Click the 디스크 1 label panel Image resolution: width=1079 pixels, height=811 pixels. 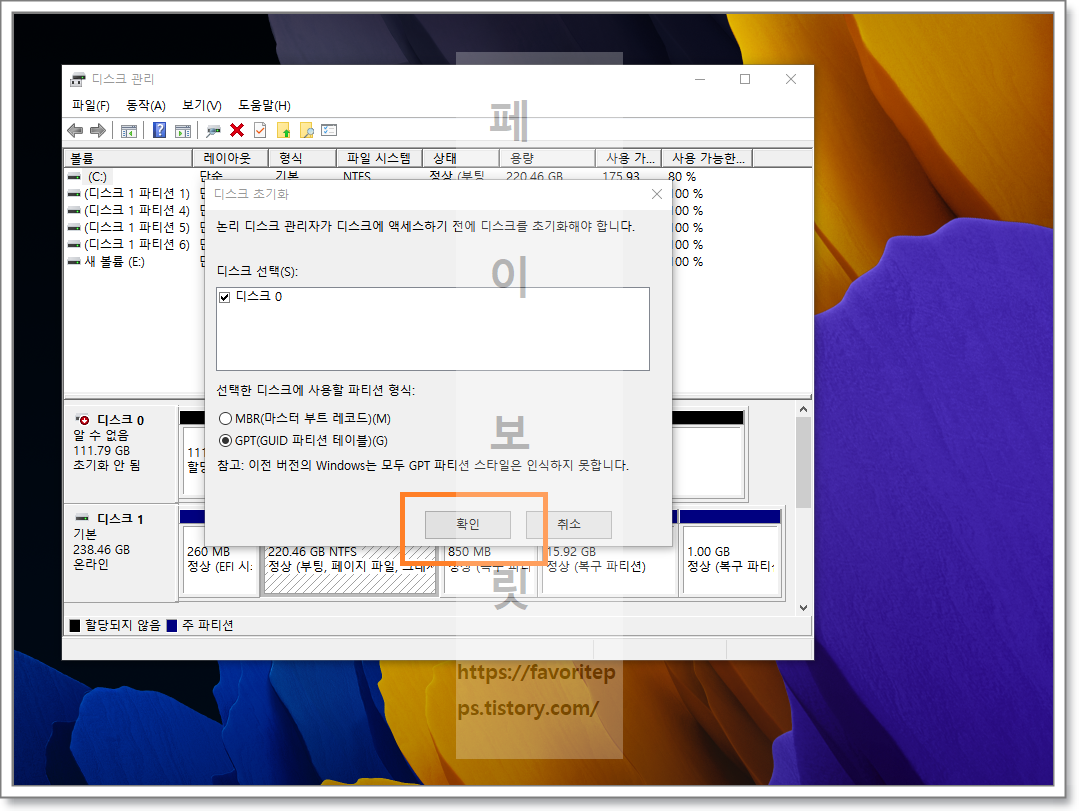(120, 552)
